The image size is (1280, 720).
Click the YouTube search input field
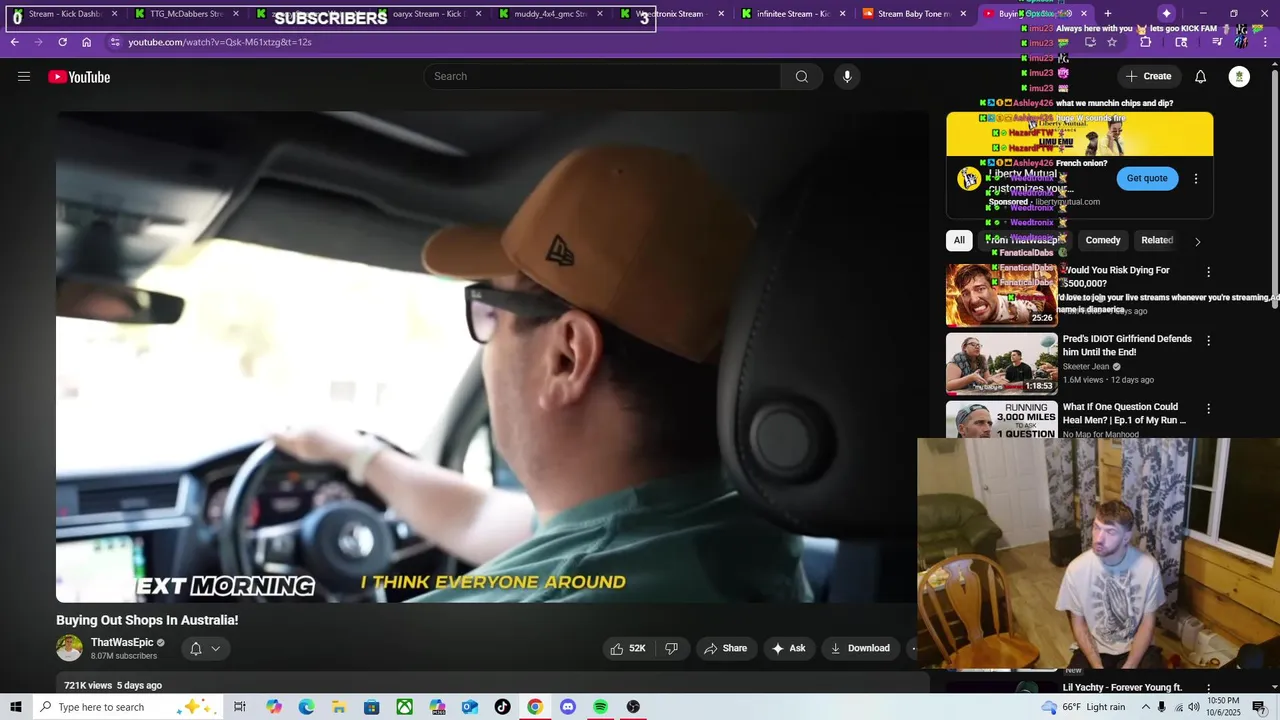(603, 77)
